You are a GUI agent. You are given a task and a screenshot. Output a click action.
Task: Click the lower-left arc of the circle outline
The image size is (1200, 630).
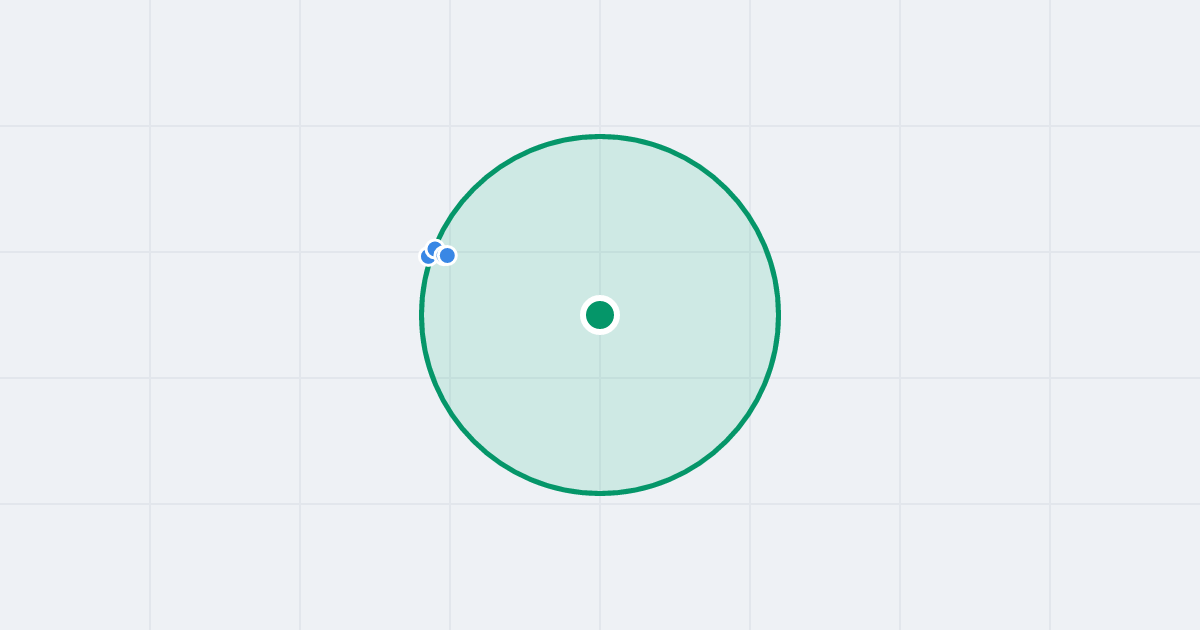point(474,441)
